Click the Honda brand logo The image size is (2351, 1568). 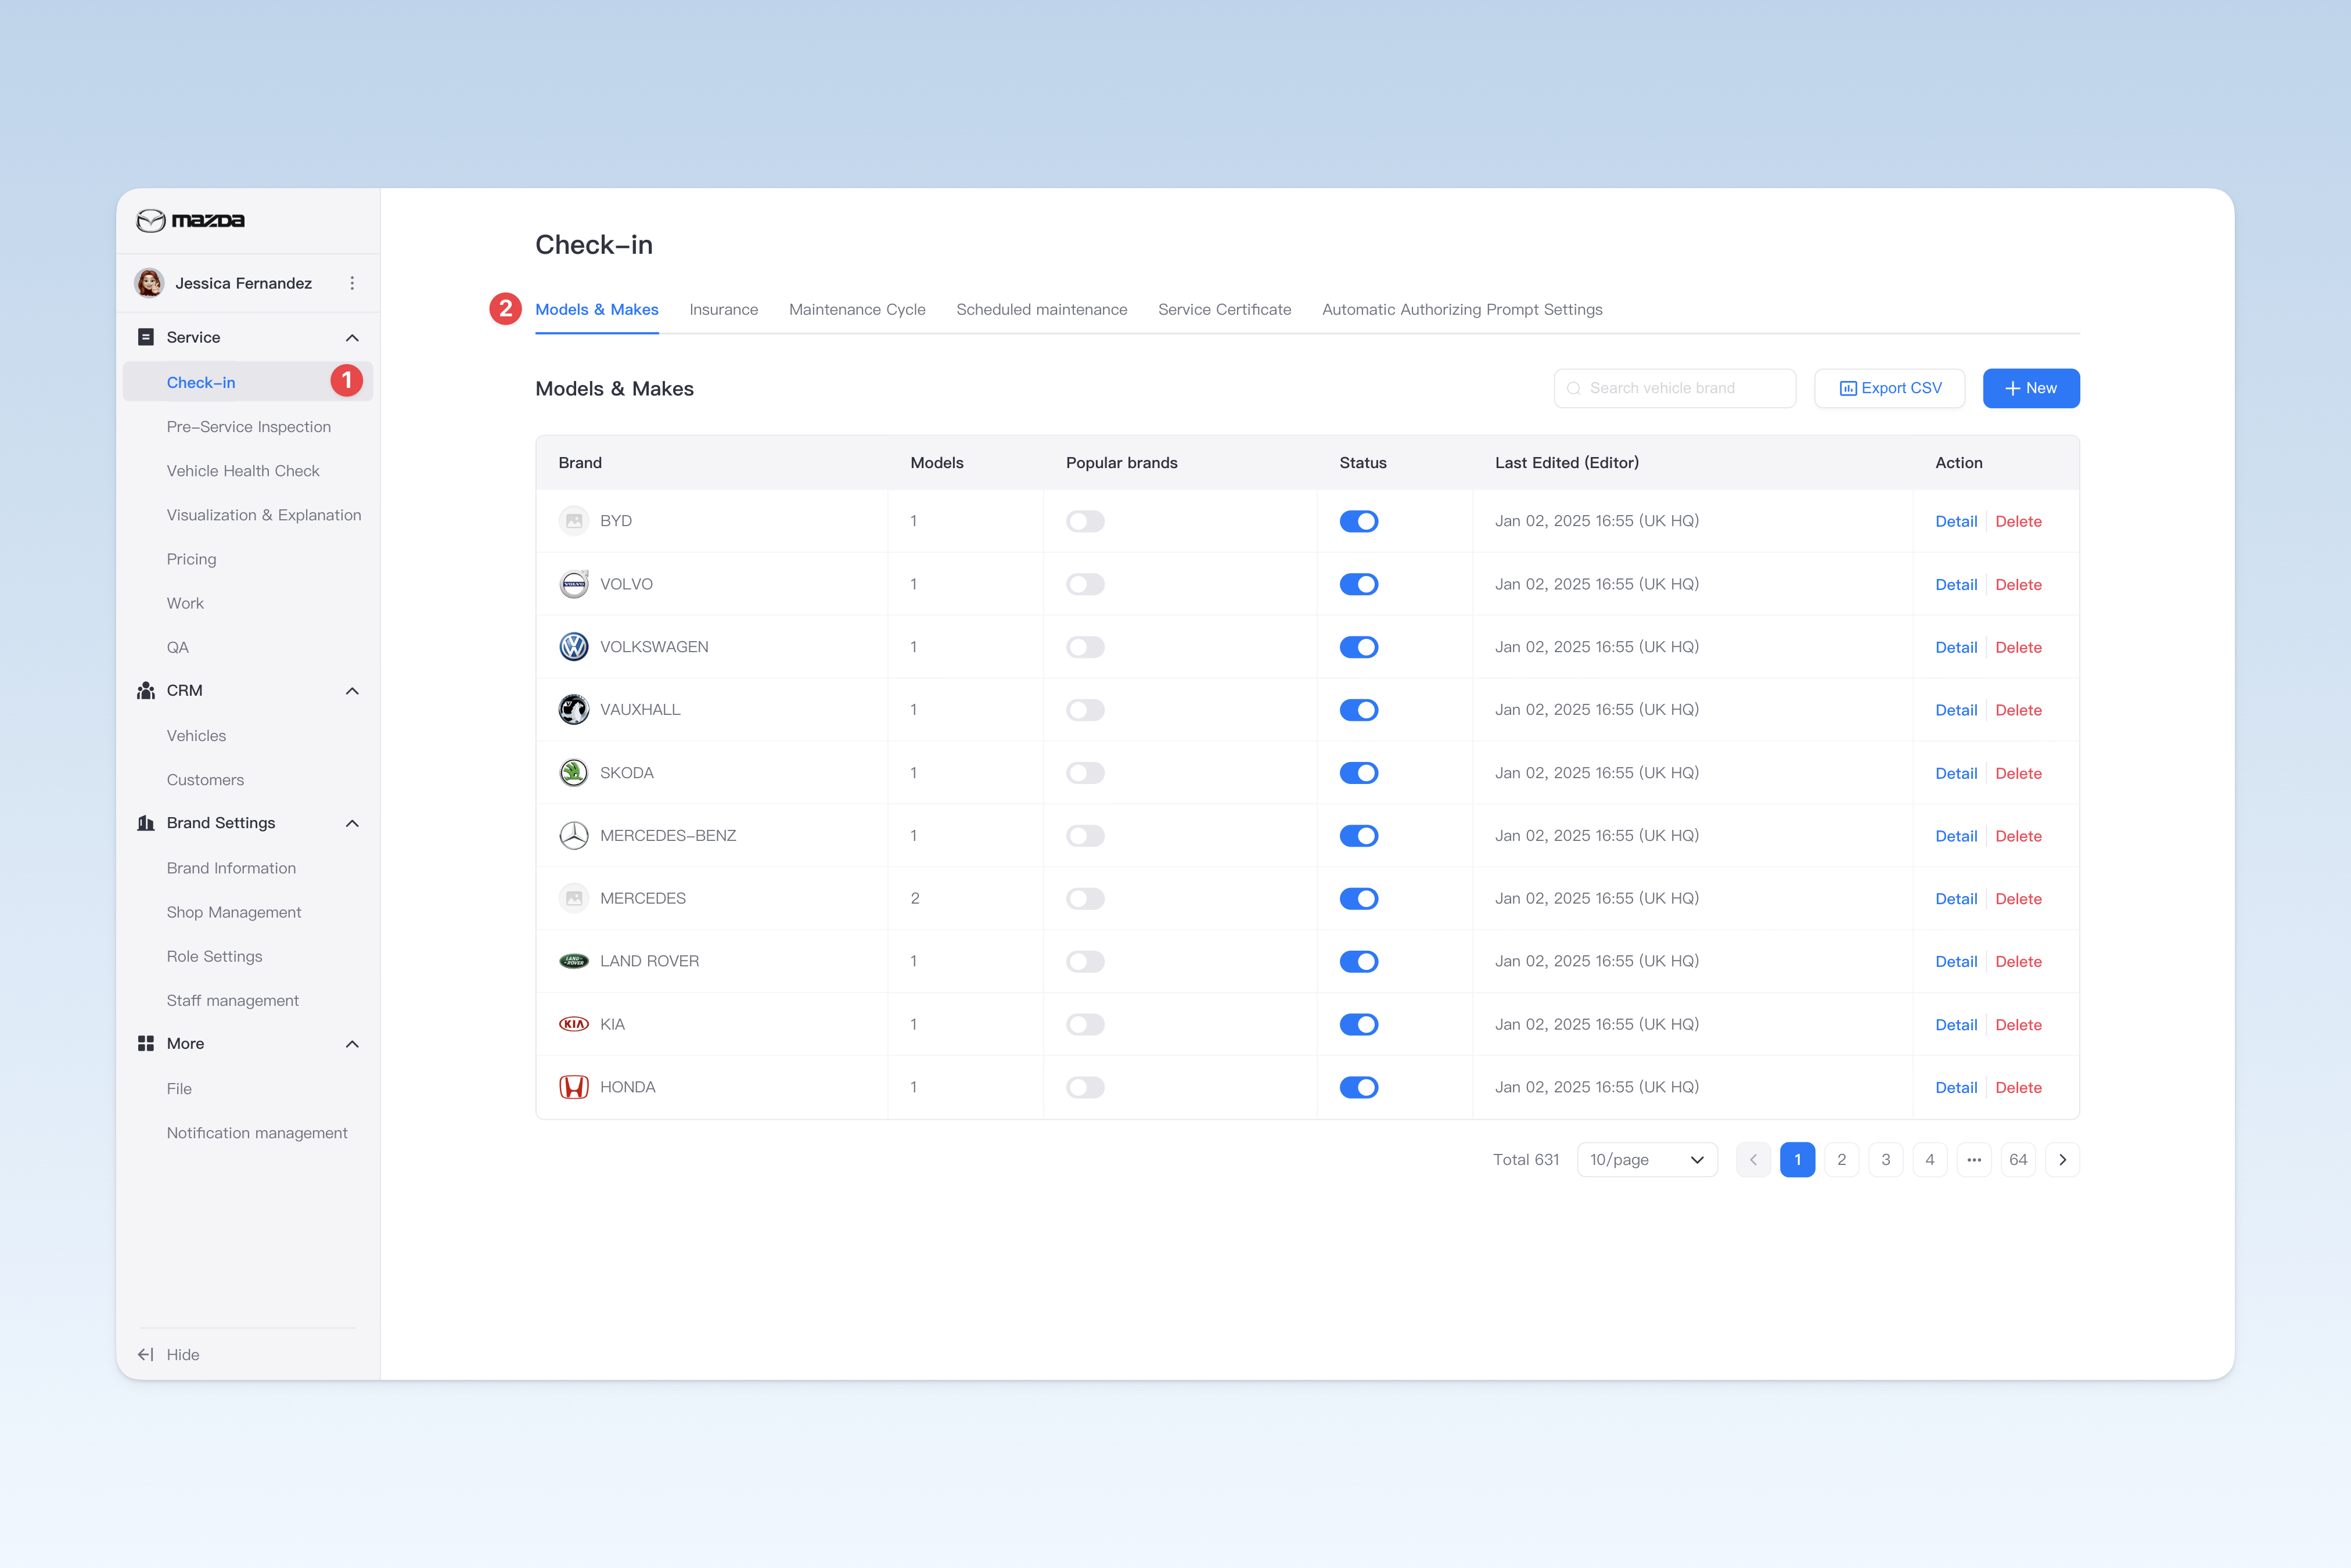click(574, 1087)
